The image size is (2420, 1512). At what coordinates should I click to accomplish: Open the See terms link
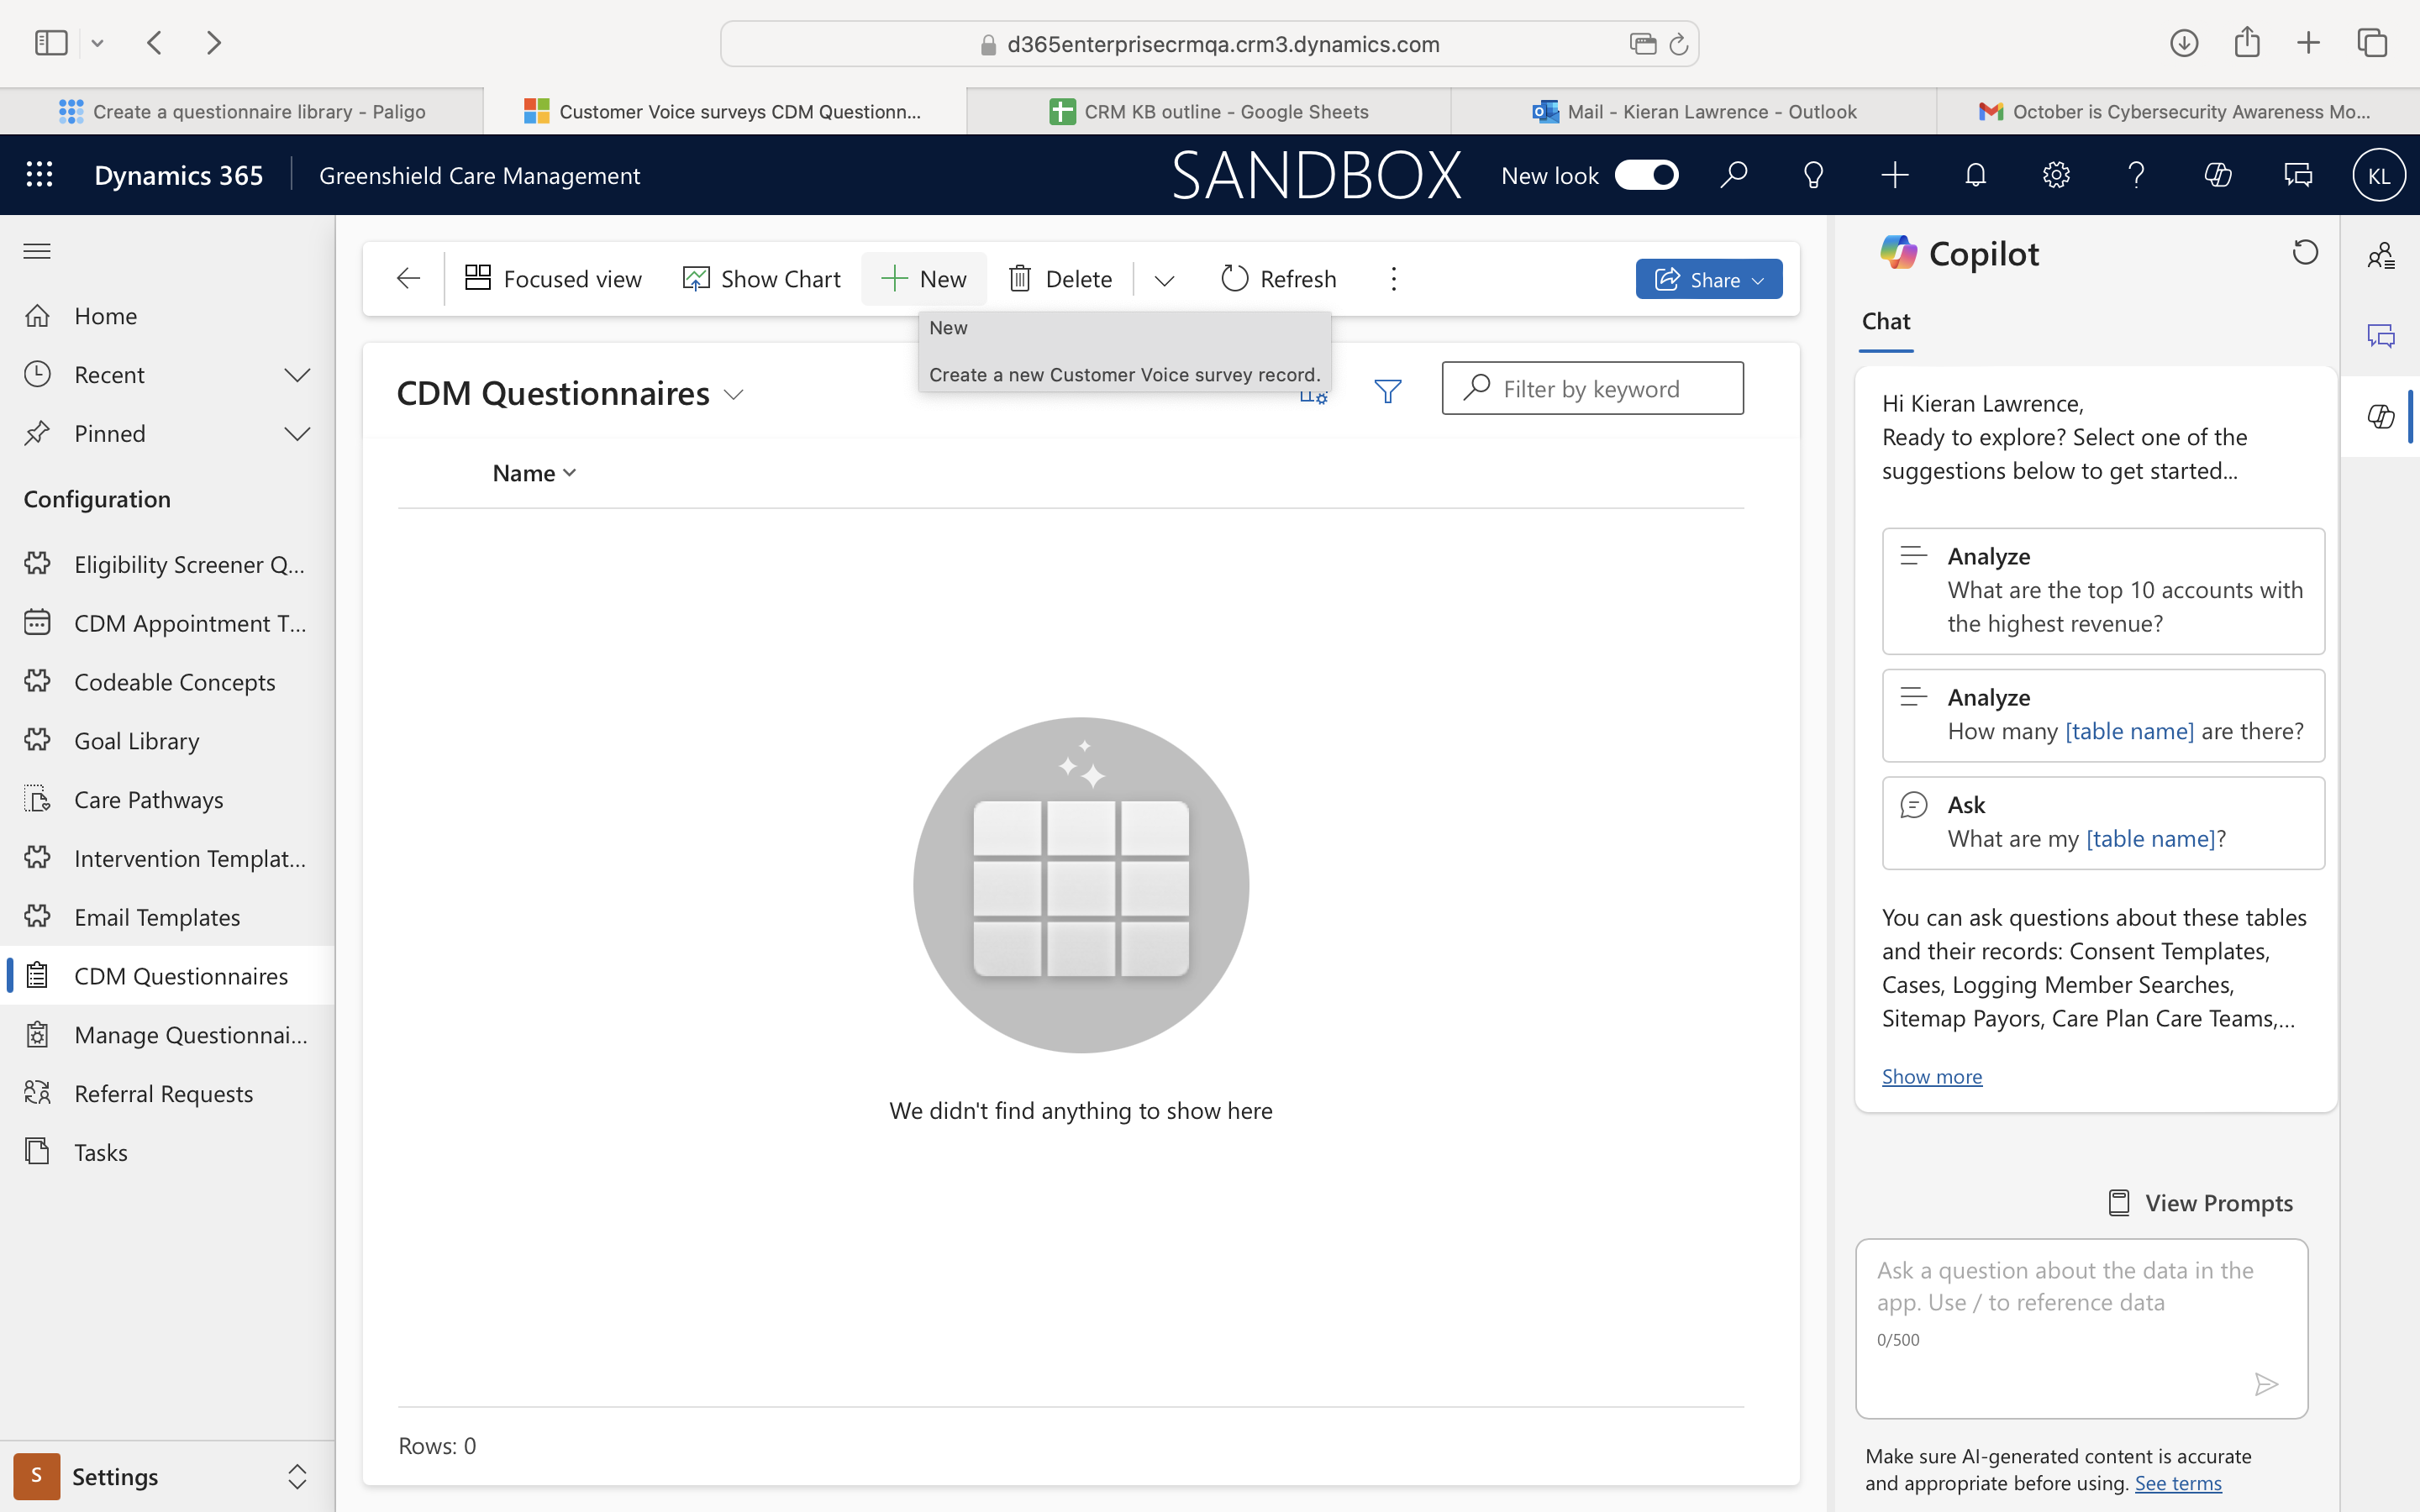2177,1483
